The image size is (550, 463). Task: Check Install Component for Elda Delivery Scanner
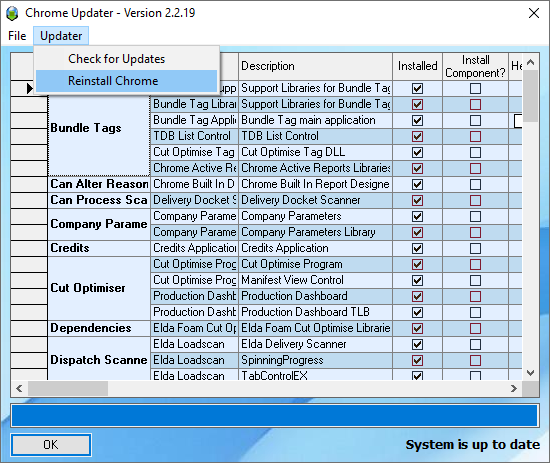[x=475, y=344]
